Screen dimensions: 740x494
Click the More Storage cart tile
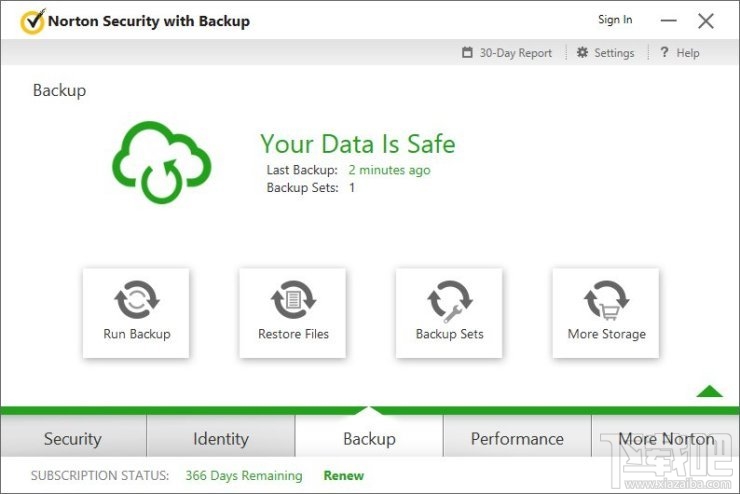(x=606, y=313)
